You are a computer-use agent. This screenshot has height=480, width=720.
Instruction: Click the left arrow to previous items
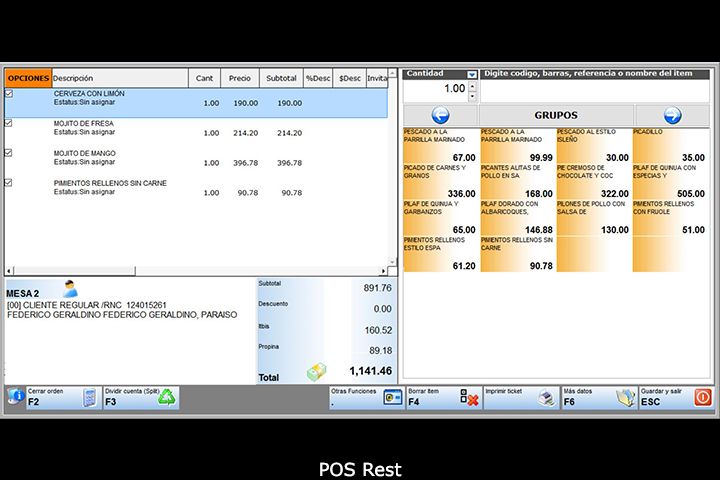tap(440, 115)
